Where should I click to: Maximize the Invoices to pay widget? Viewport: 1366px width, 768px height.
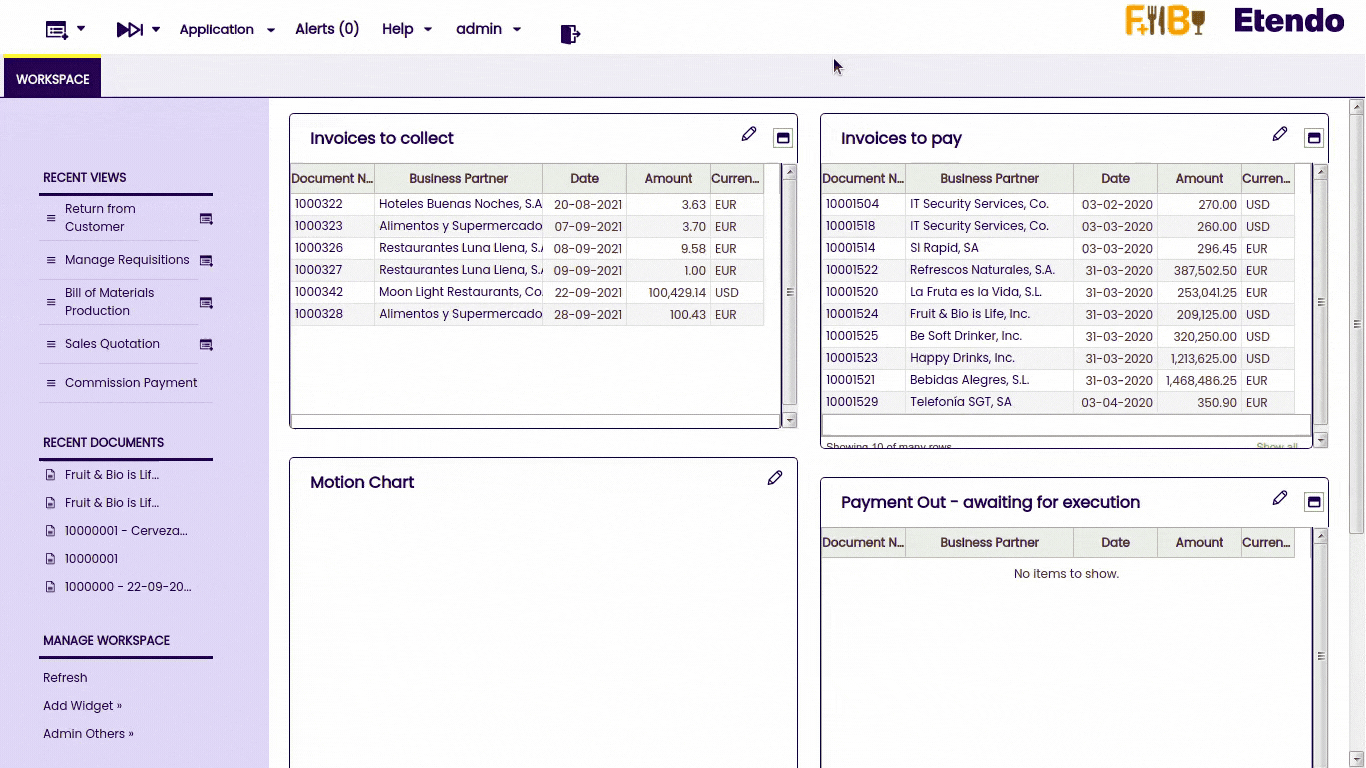(x=1314, y=138)
